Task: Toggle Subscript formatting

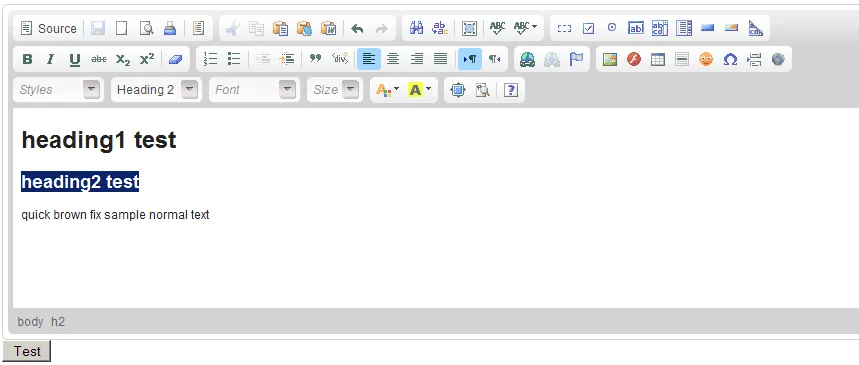Action: 123,59
